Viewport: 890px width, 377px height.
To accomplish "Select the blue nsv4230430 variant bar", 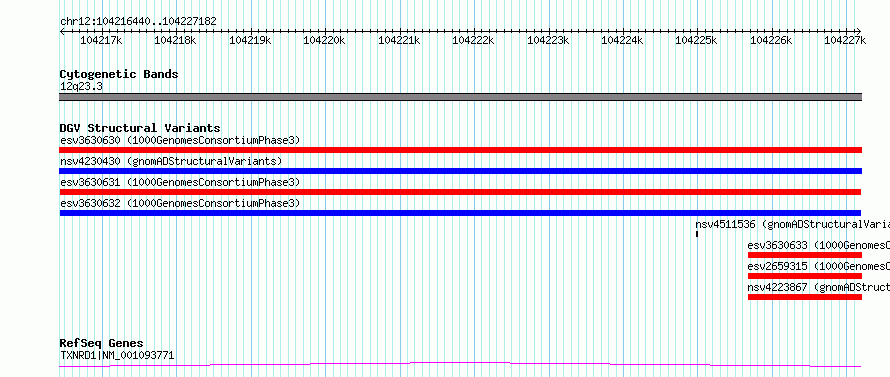I will click(x=460, y=171).
